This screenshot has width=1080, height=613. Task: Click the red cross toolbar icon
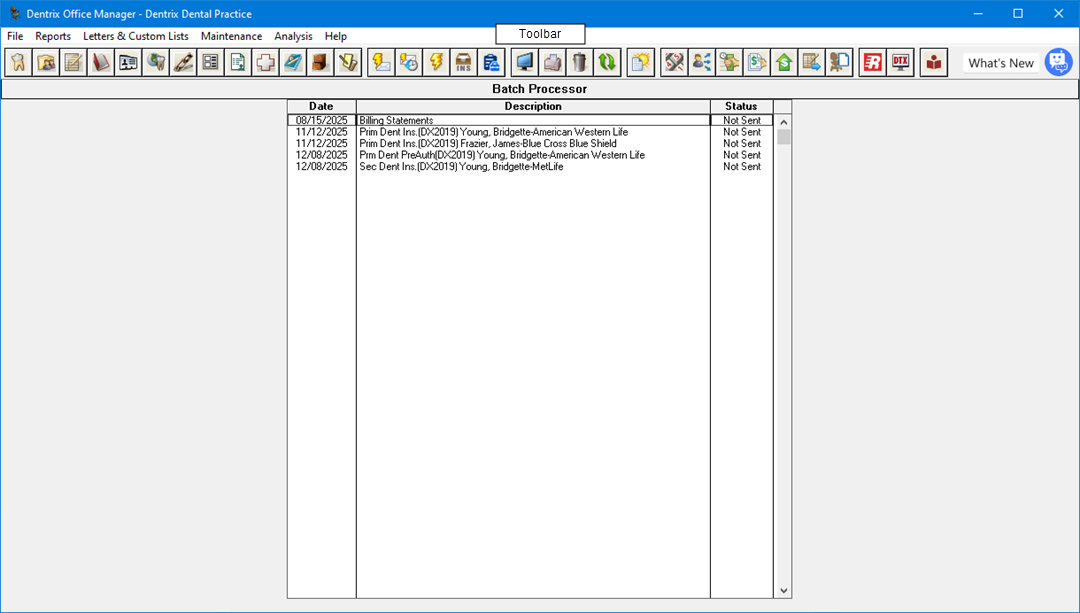click(265, 63)
